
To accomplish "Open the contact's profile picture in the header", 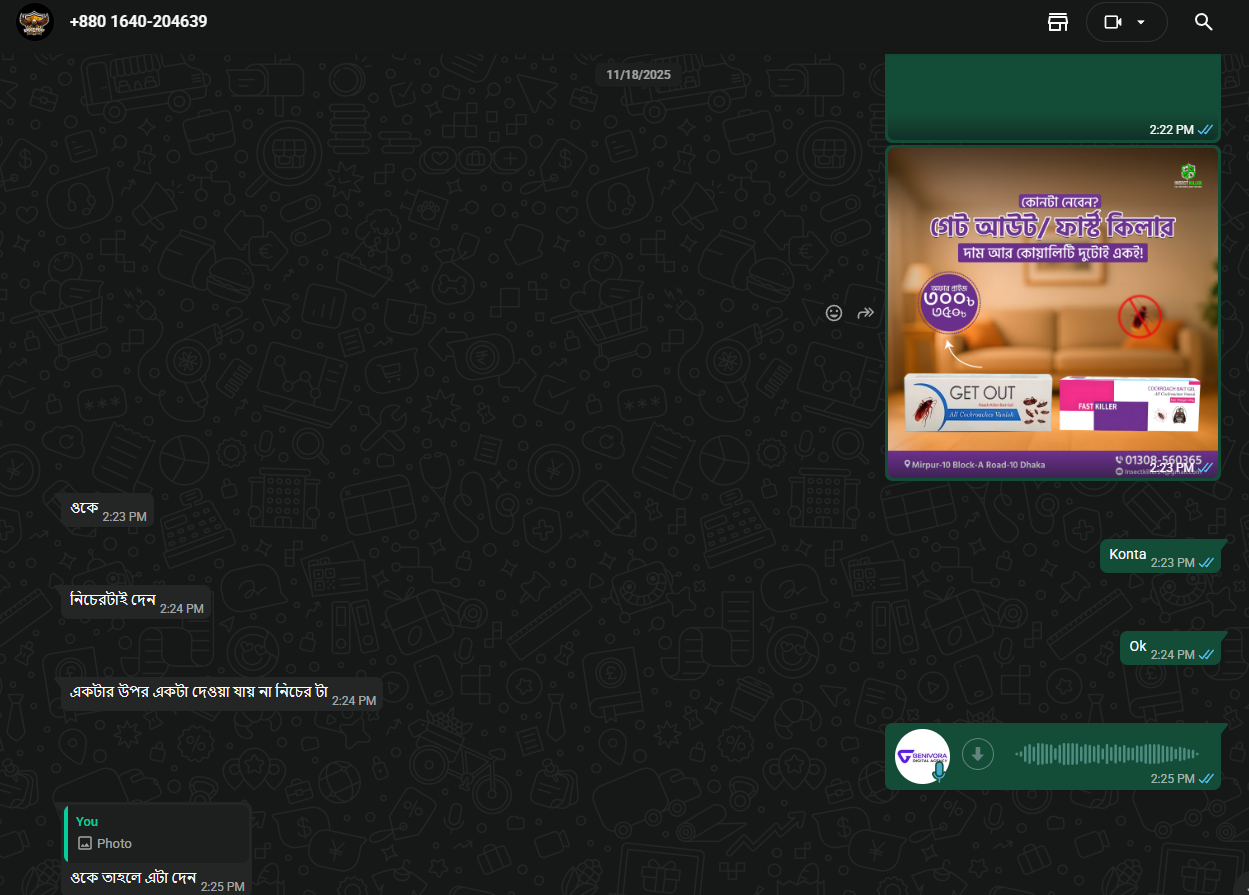I will 34,21.
